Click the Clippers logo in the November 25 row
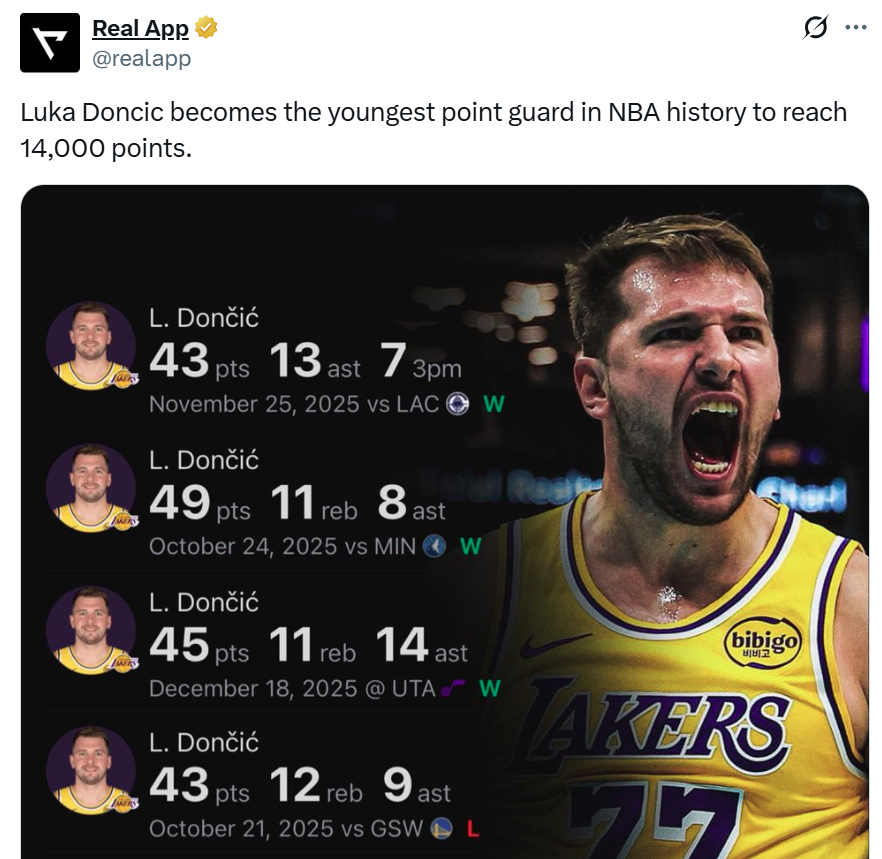882x859 pixels. (x=457, y=405)
